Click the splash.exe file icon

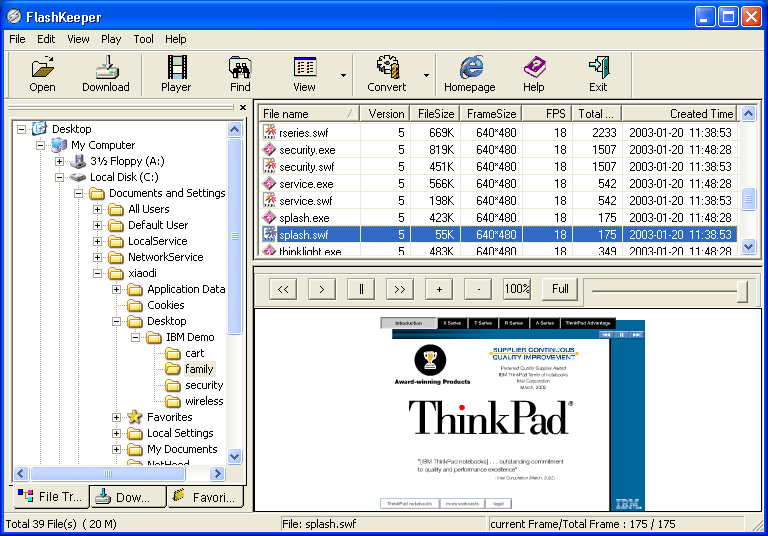click(x=269, y=217)
